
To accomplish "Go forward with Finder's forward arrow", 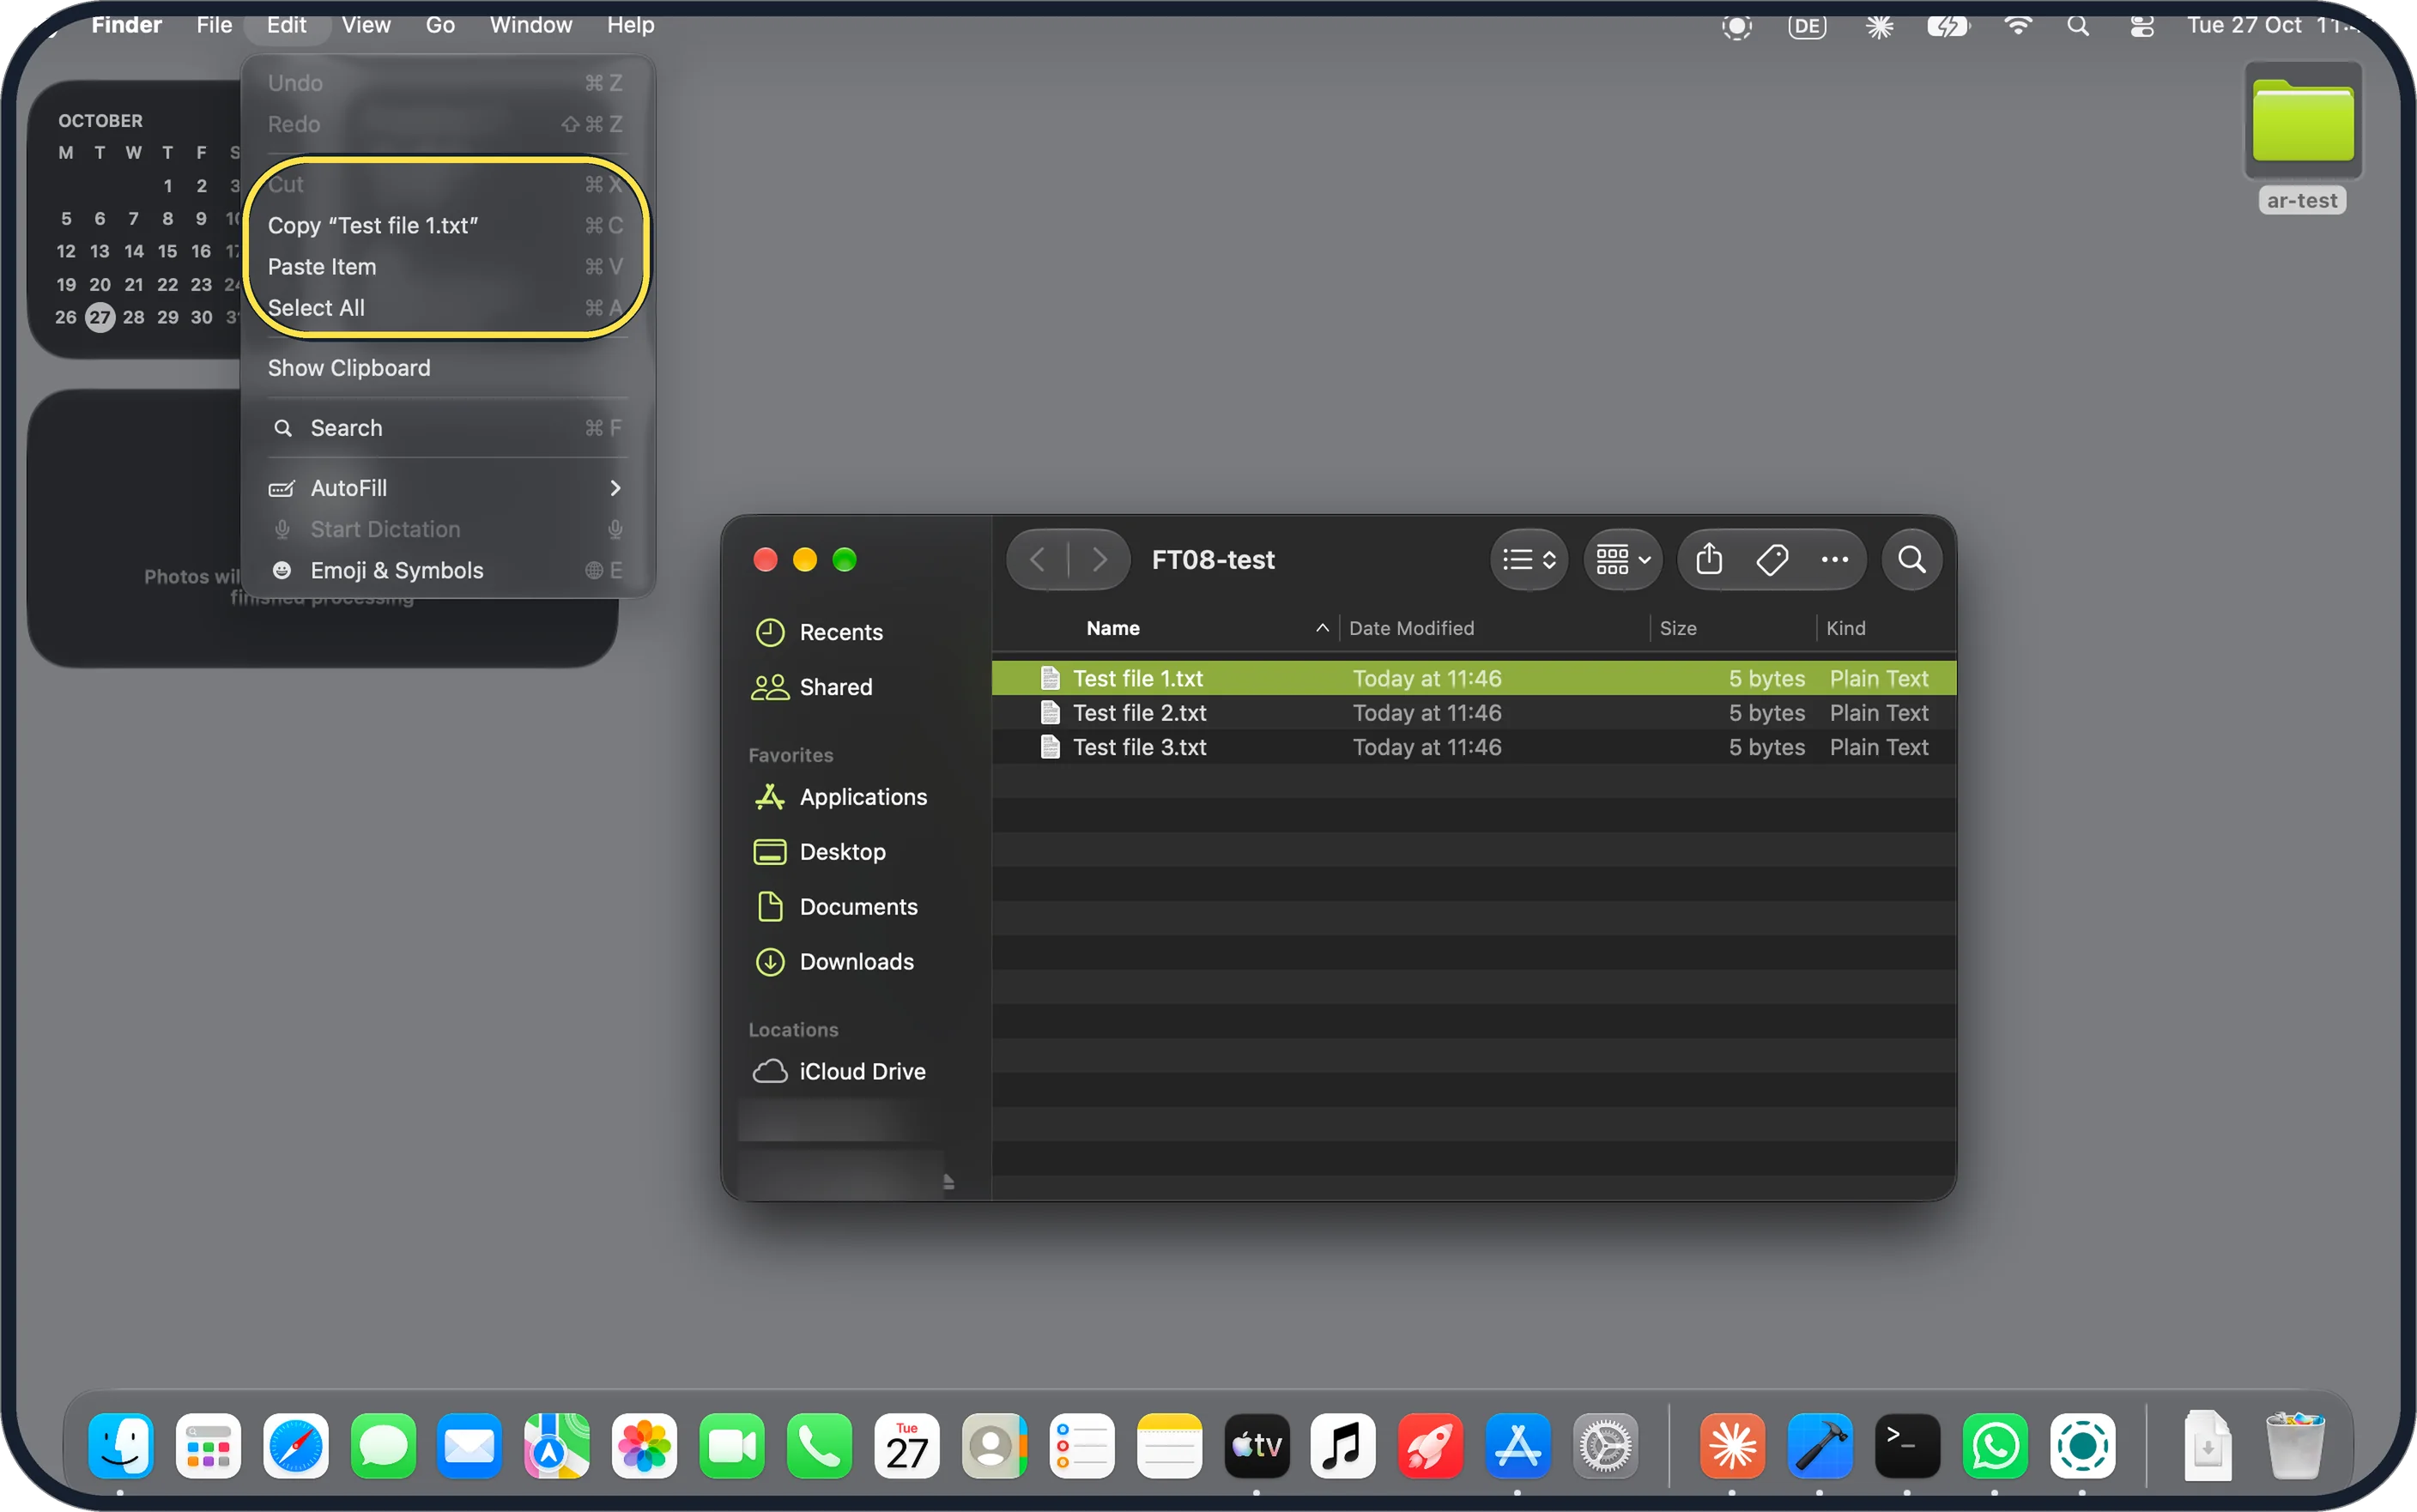I will pos(1099,559).
